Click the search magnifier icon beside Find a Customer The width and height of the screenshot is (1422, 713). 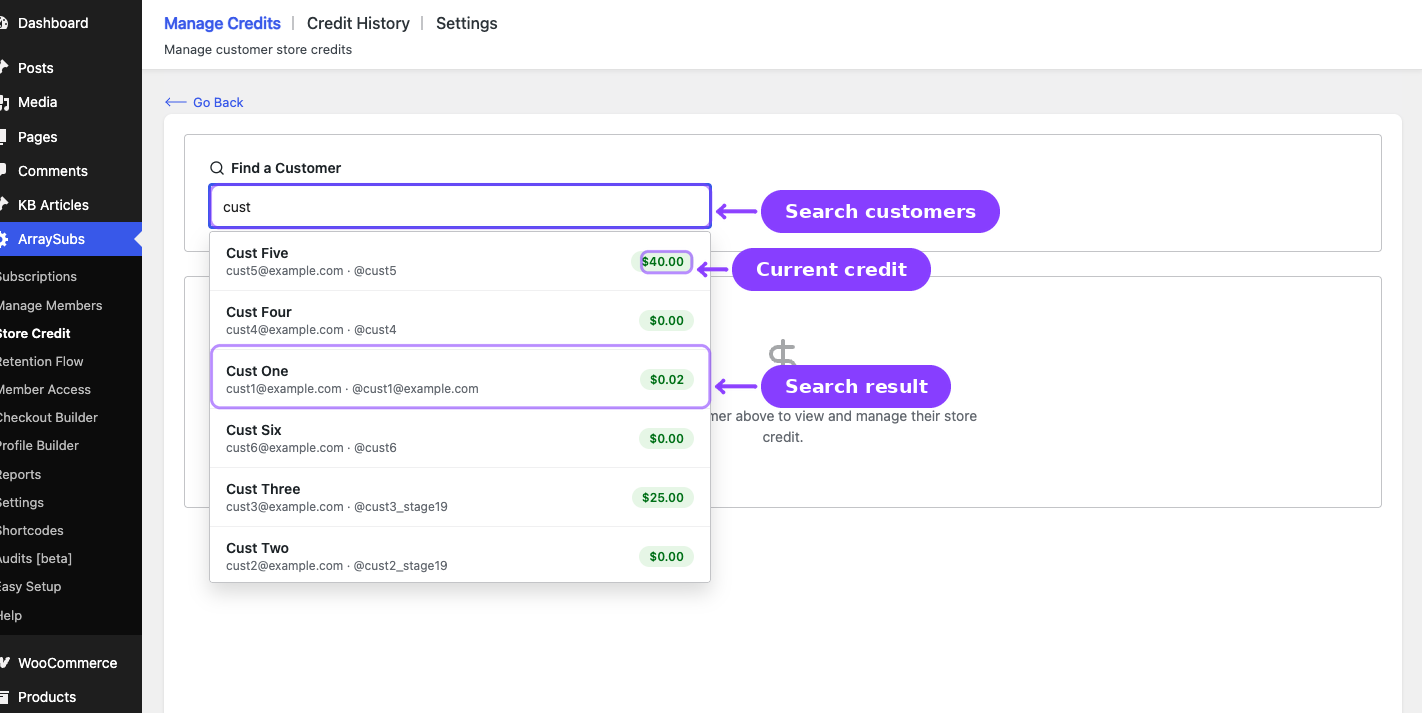[217, 168]
